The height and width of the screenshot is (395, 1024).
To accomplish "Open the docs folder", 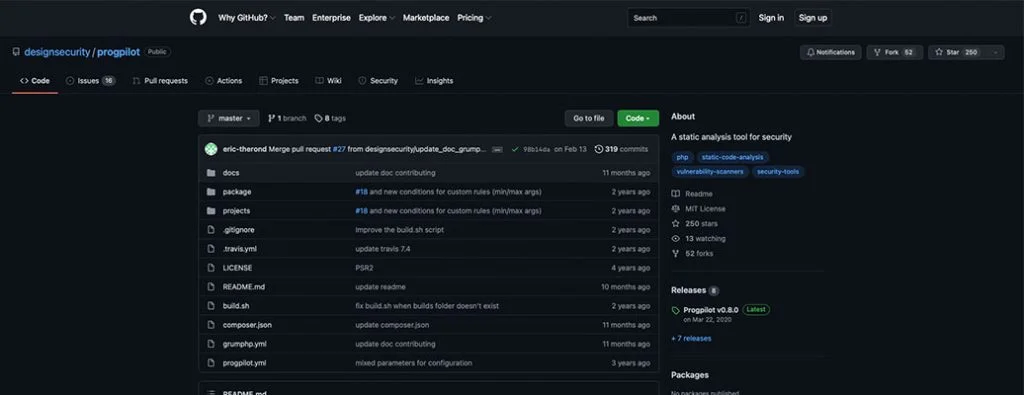I will [x=231, y=173].
